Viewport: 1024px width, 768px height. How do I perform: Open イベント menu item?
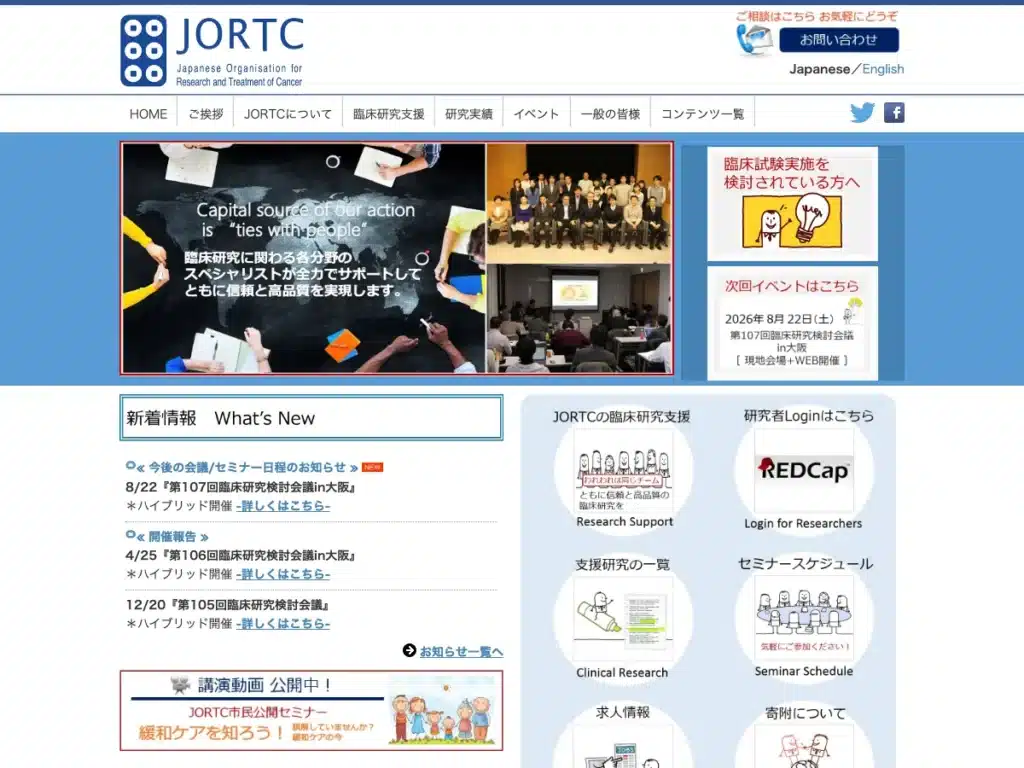(x=536, y=114)
